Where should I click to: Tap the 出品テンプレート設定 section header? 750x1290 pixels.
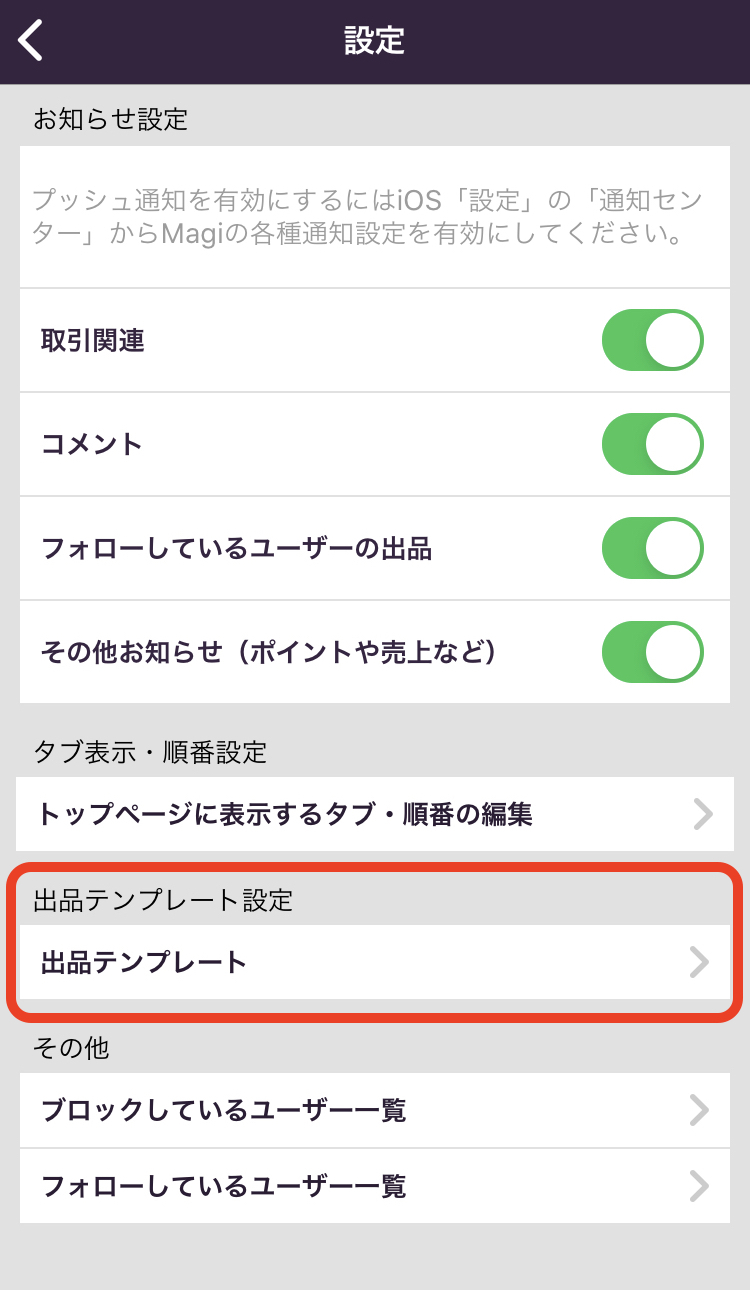163,900
